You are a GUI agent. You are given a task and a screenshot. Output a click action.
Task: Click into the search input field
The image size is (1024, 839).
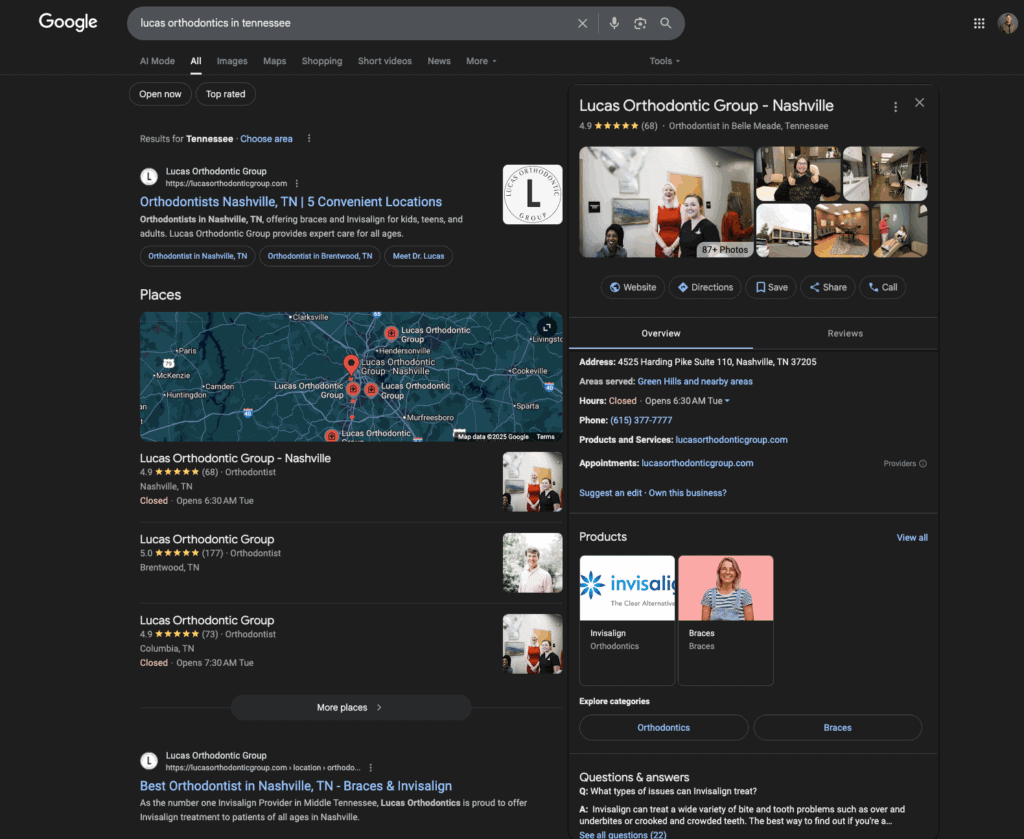[x=353, y=24]
